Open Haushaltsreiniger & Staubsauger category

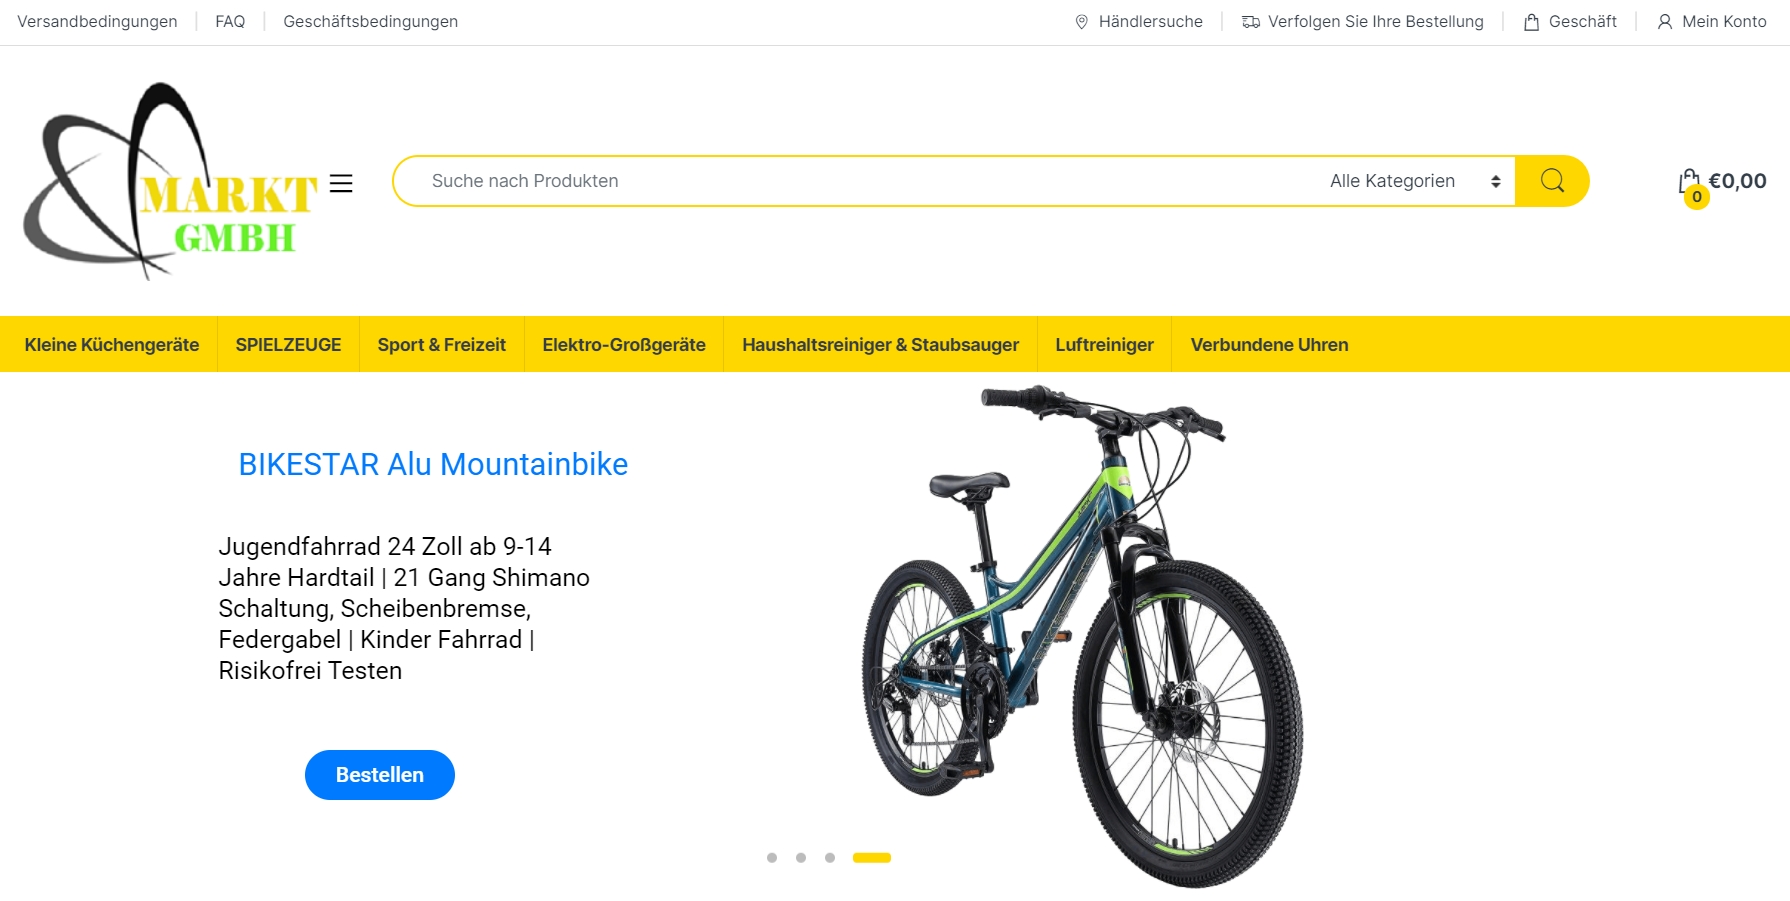point(881,345)
